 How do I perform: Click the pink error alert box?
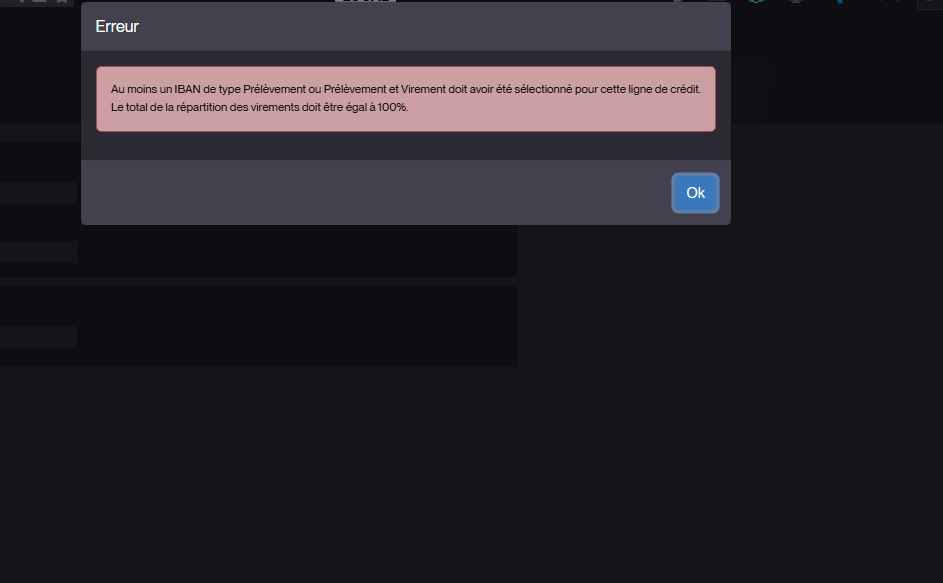pyautogui.click(x=406, y=99)
